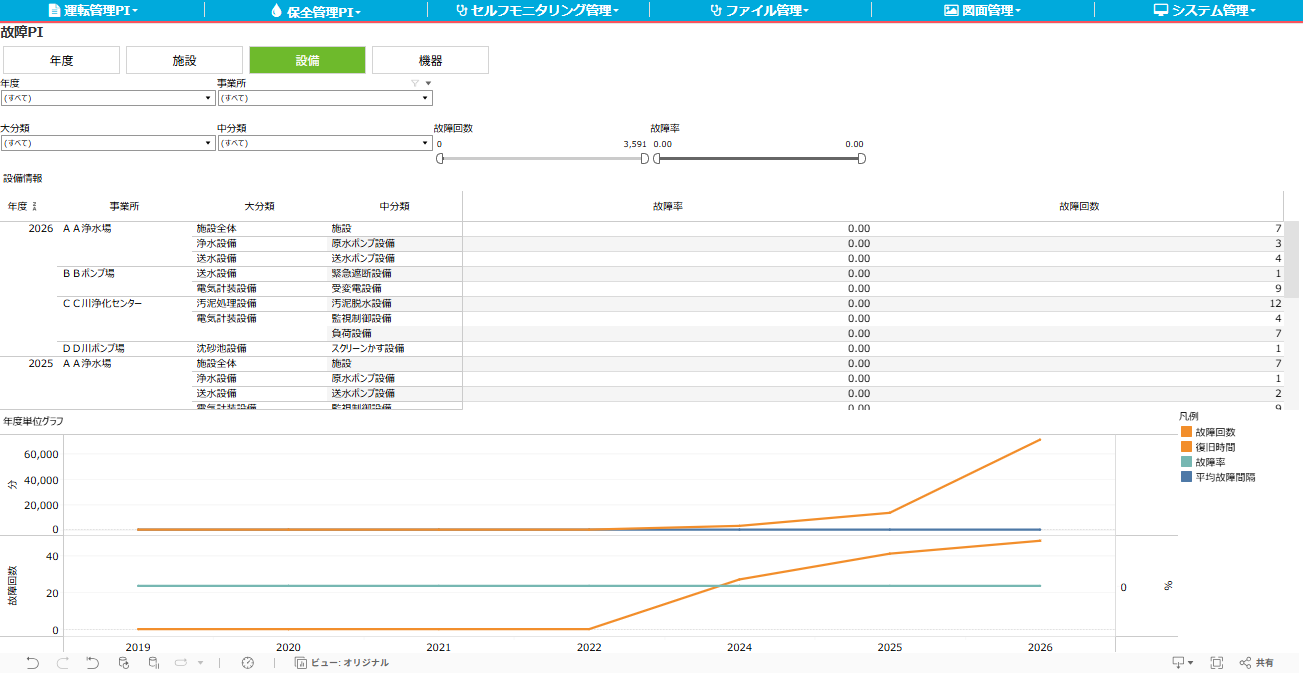The image size is (1303, 678).
Task: Select the ＤＤ川ポンプ場 row cell
Action: tap(94, 348)
